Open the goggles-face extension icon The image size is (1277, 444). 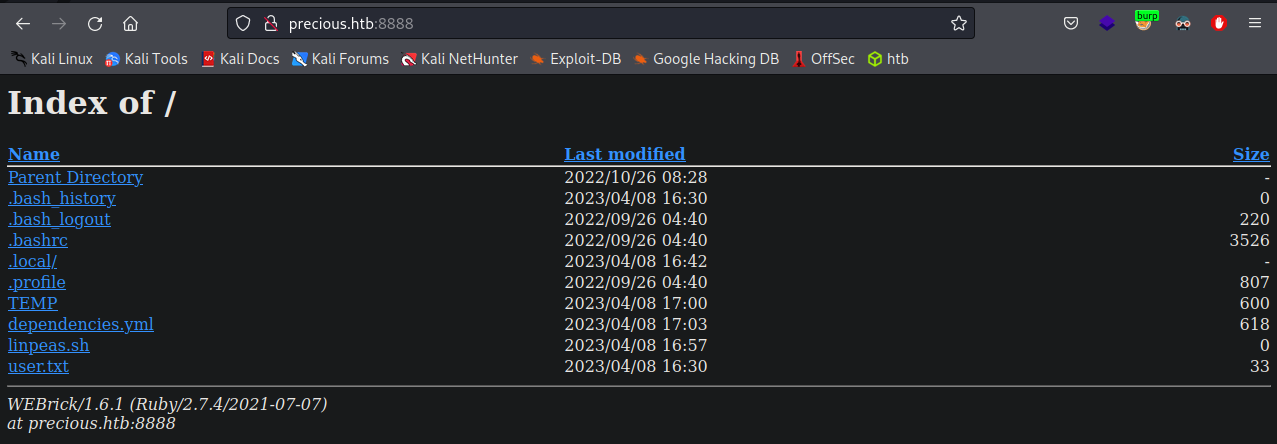pyautogui.click(x=1183, y=23)
